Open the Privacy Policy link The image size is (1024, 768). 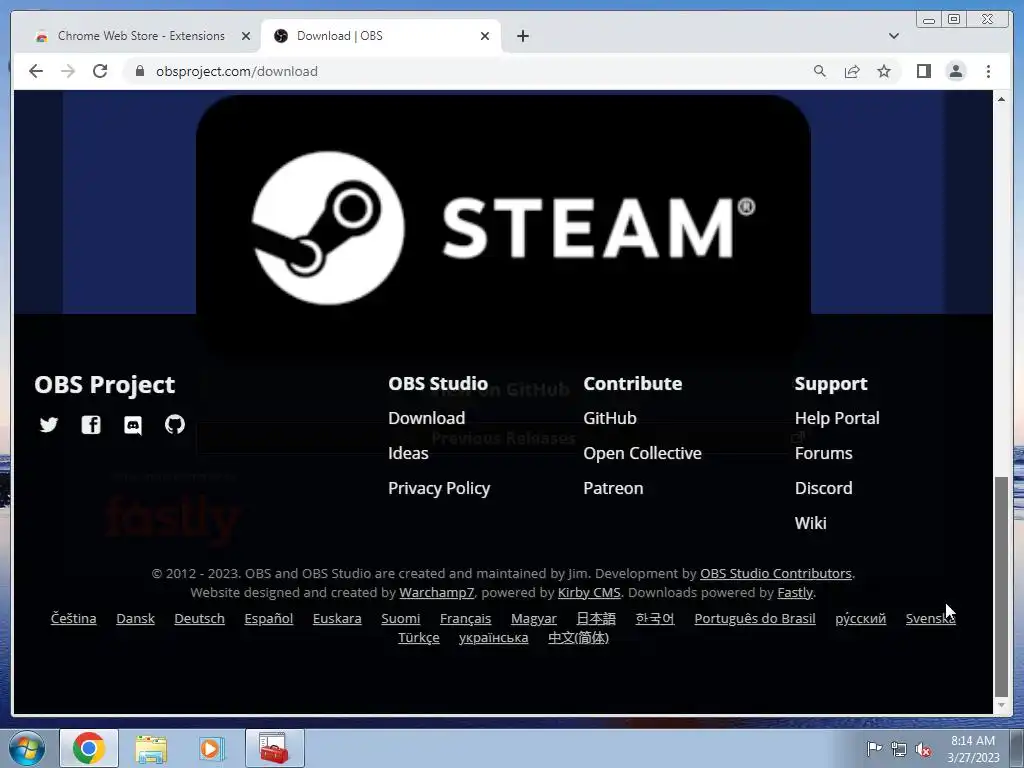coord(439,488)
